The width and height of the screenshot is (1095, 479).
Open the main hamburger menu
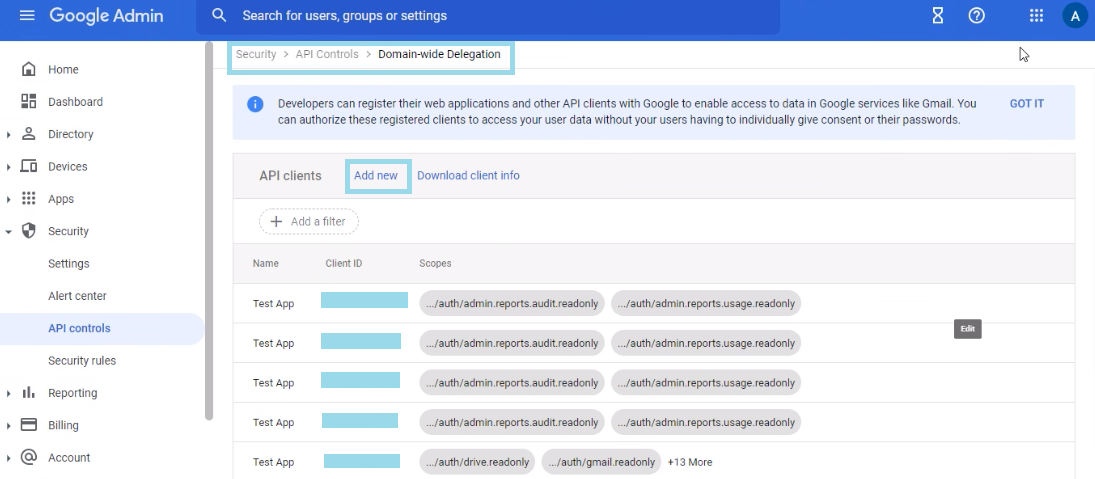[27, 16]
